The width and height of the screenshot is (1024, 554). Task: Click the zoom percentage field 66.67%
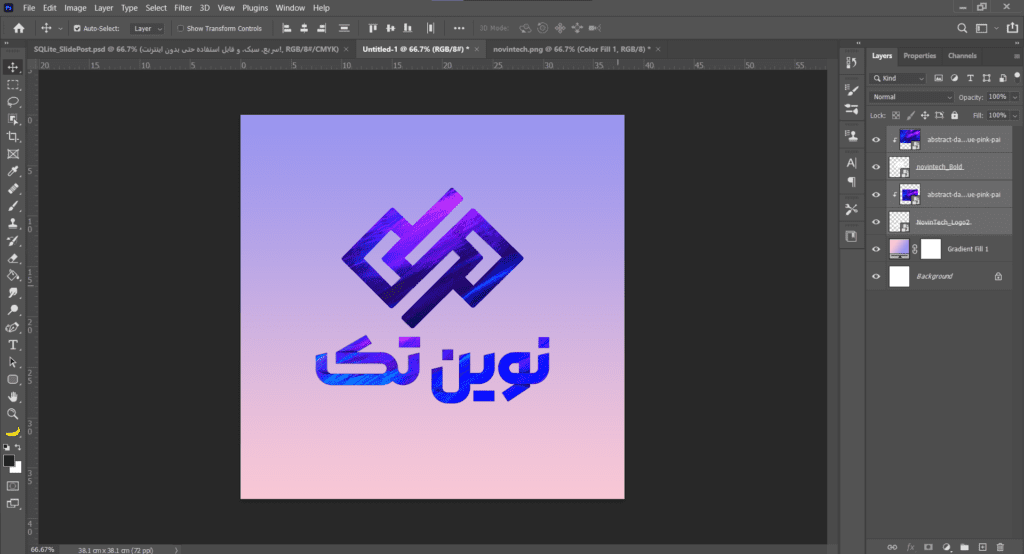(42, 550)
